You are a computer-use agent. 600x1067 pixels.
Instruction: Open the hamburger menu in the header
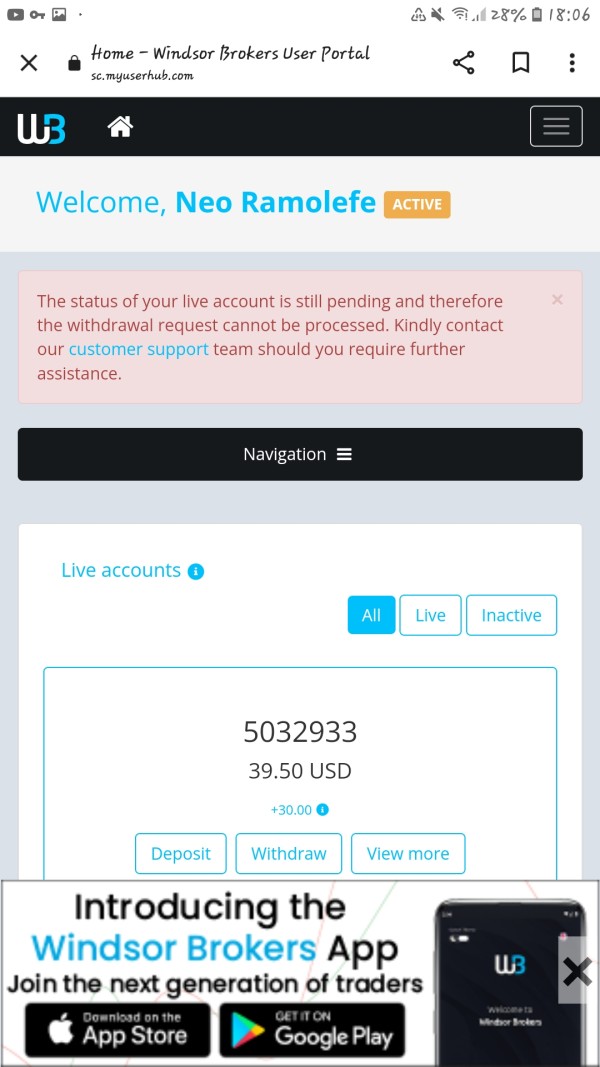click(x=555, y=126)
